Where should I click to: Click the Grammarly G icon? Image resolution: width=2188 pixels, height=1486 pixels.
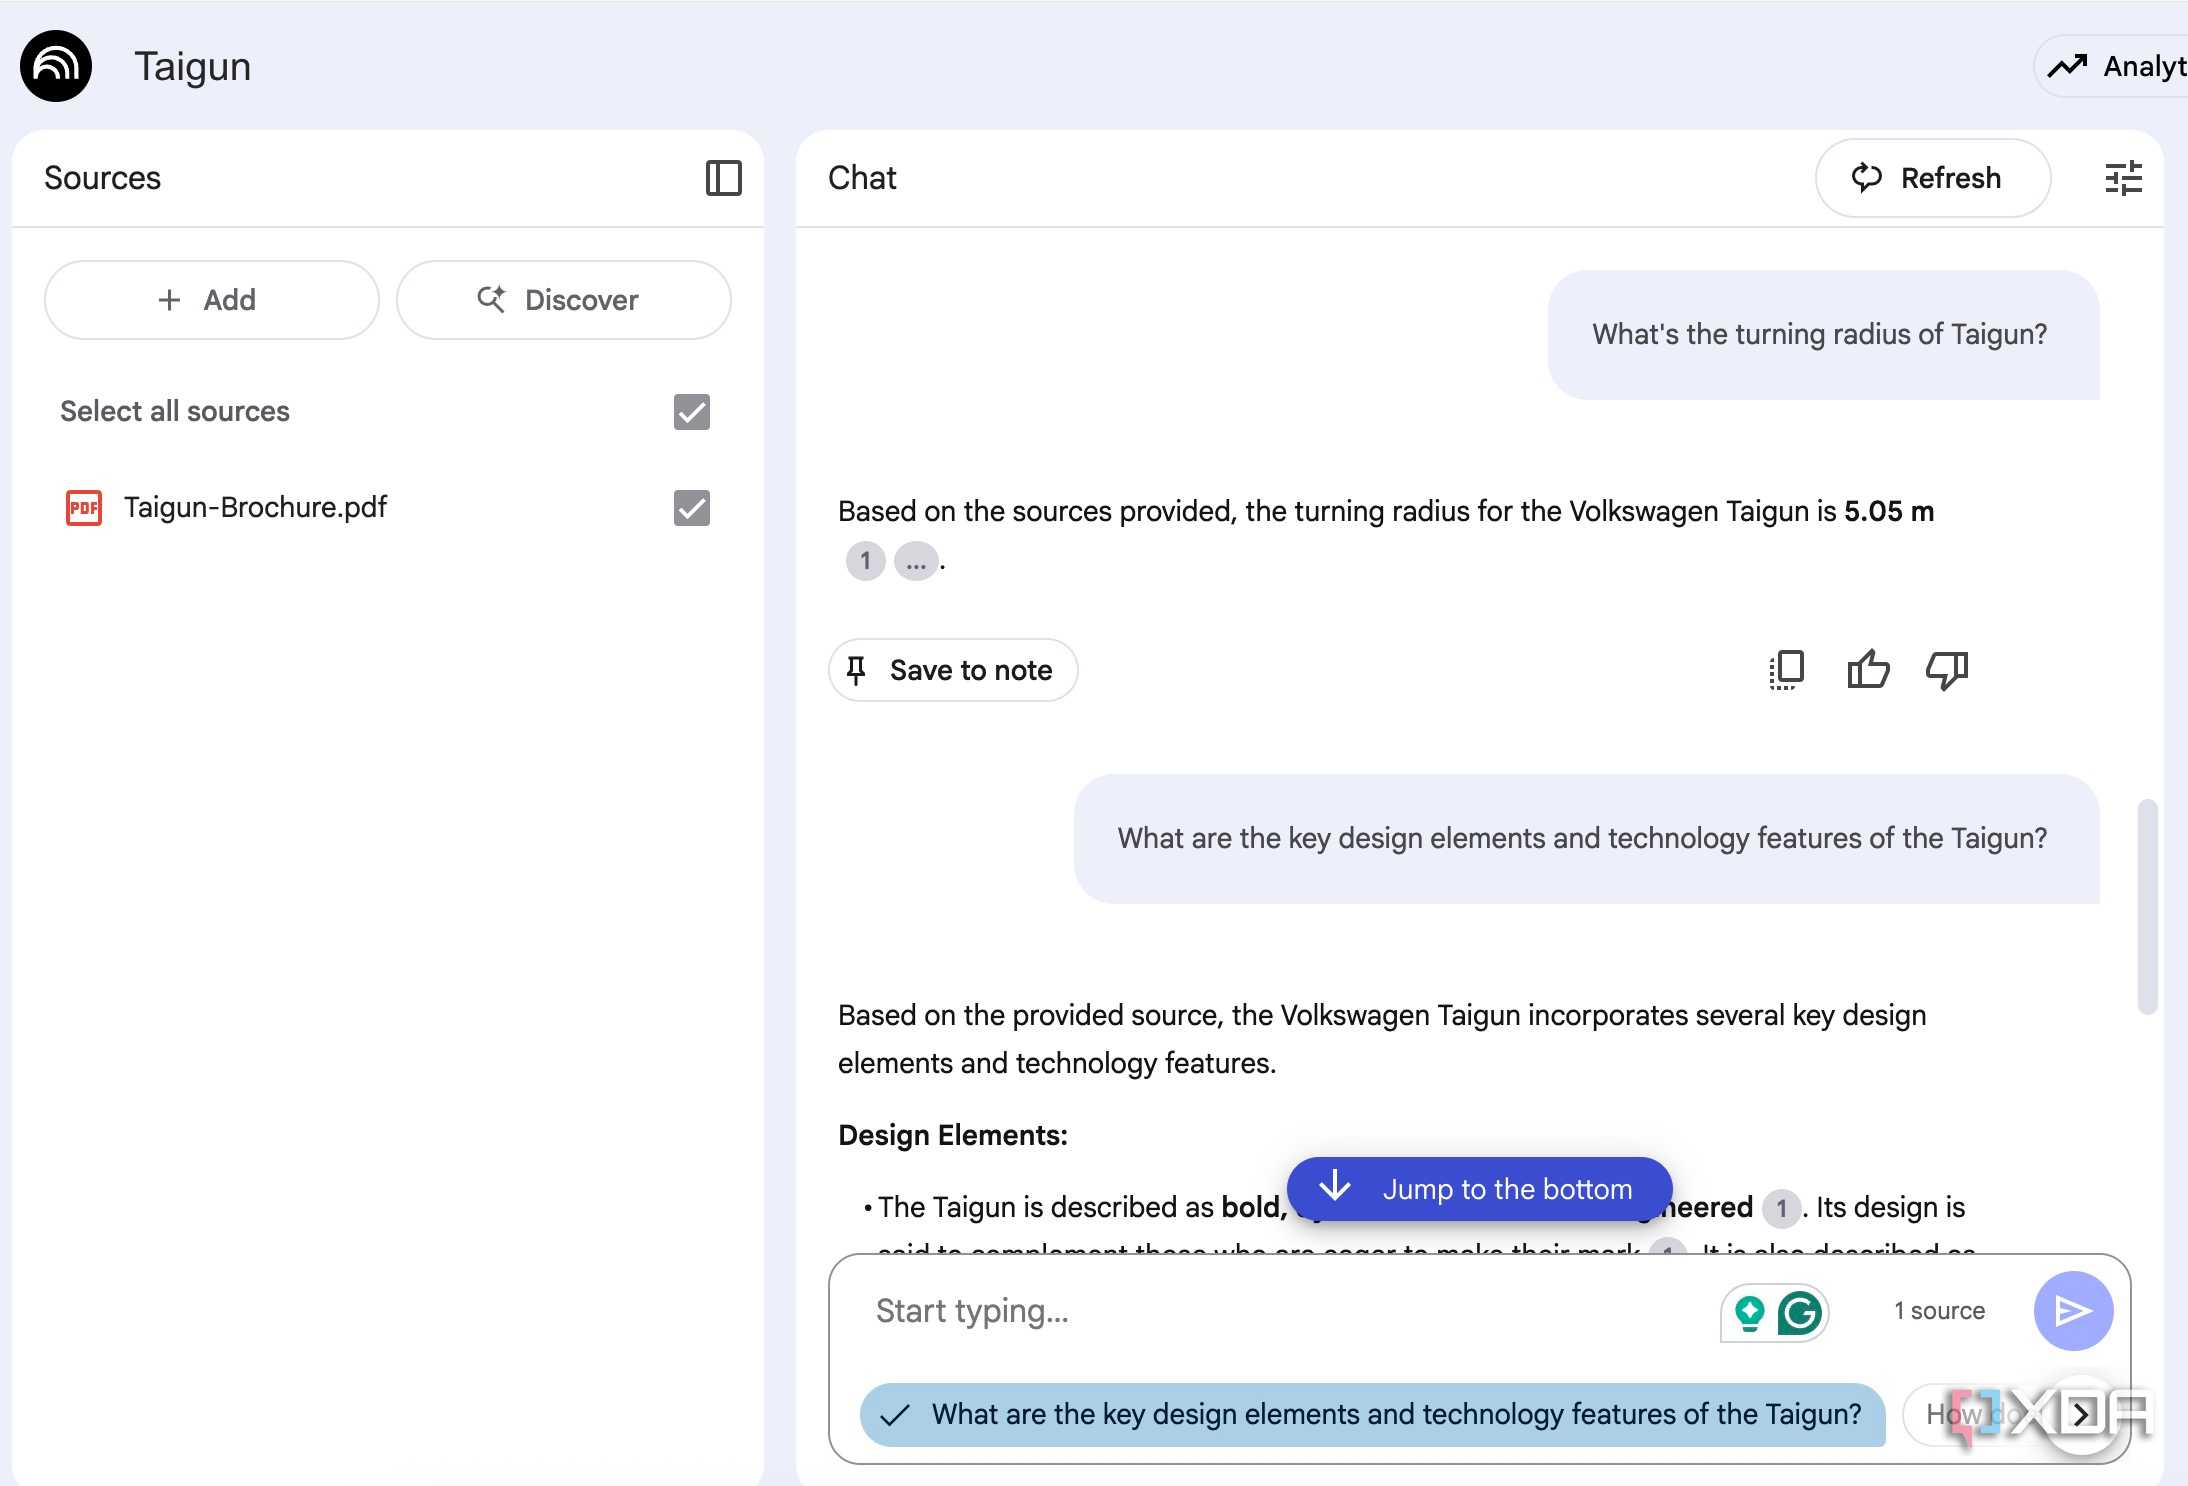click(x=1799, y=1312)
